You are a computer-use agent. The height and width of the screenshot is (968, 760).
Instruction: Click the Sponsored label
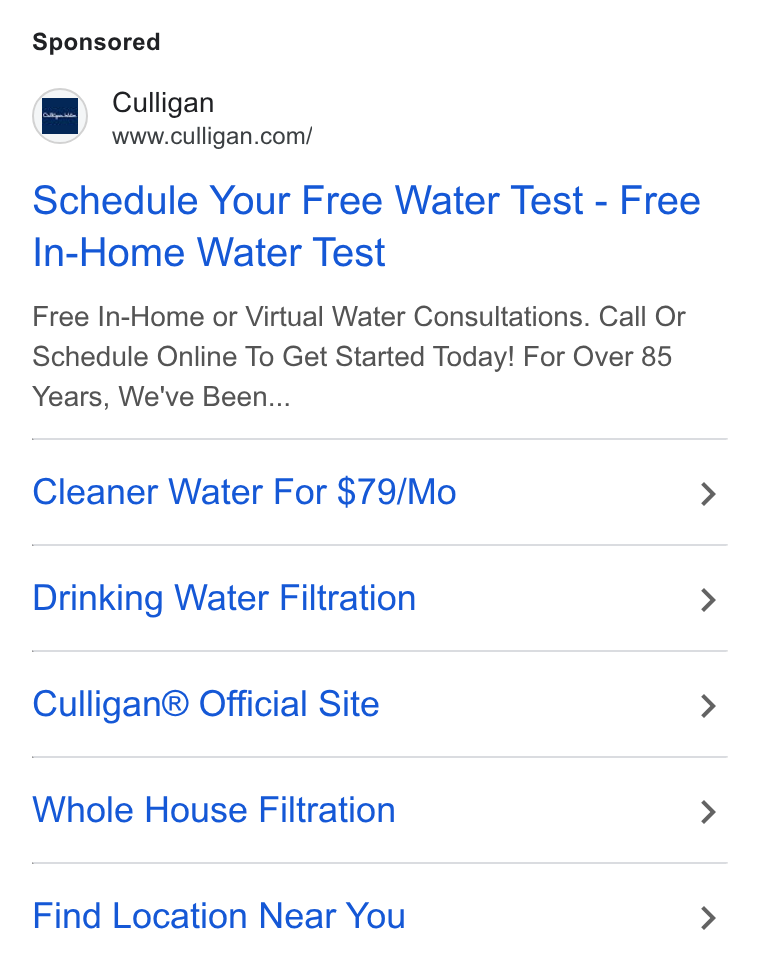[96, 42]
